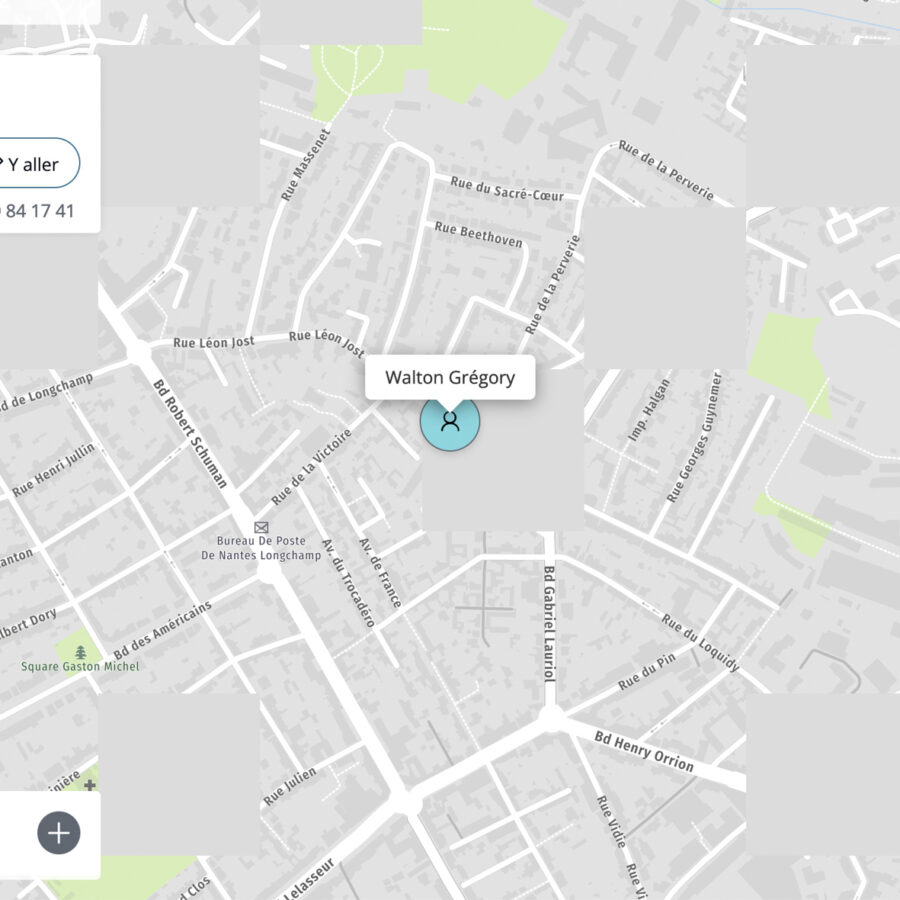This screenshot has width=900, height=900.
Task: Click the Bd des Américains label
Action: (162, 630)
